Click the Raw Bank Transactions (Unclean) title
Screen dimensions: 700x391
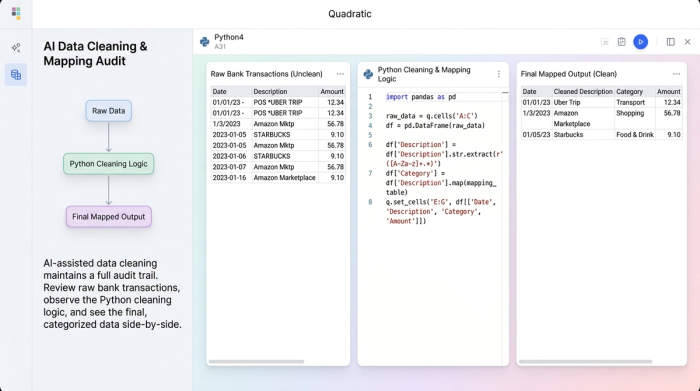click(x=267, y=74)
